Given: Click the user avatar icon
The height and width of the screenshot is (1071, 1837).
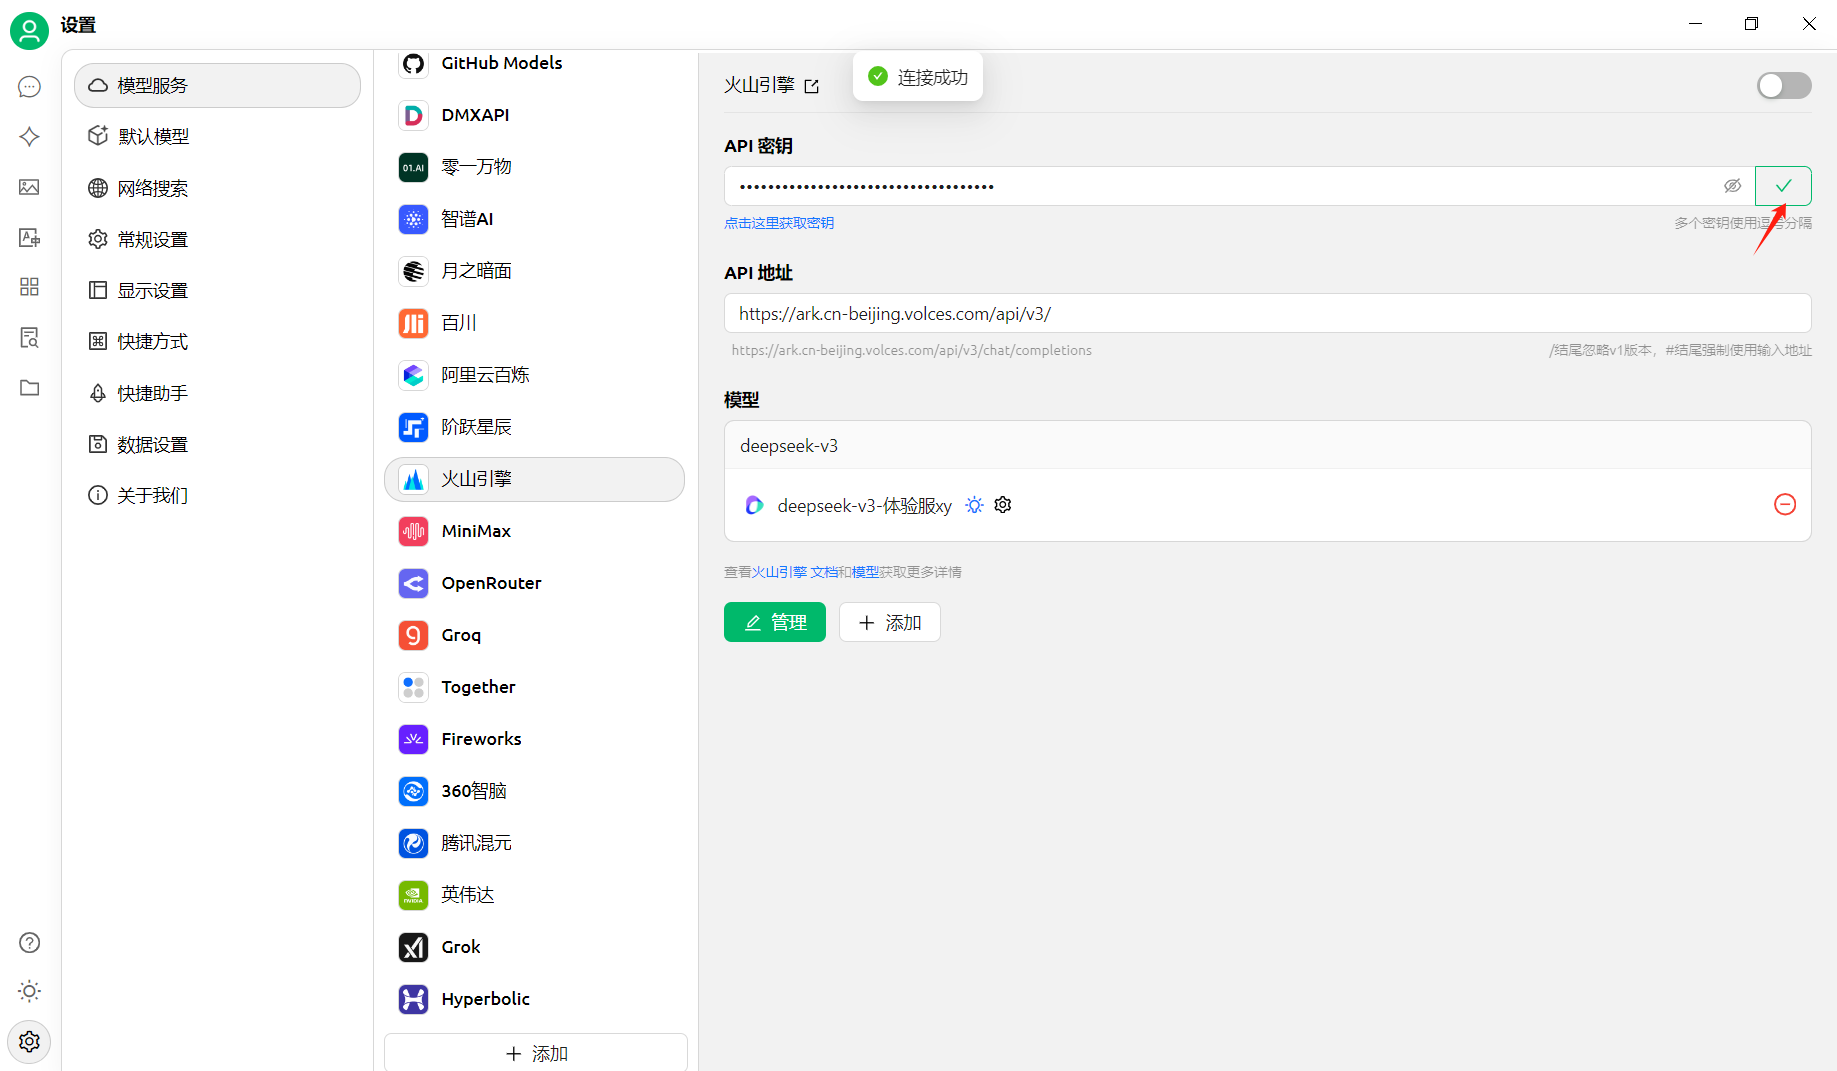Looking at the screenshot, I should 29,30.
